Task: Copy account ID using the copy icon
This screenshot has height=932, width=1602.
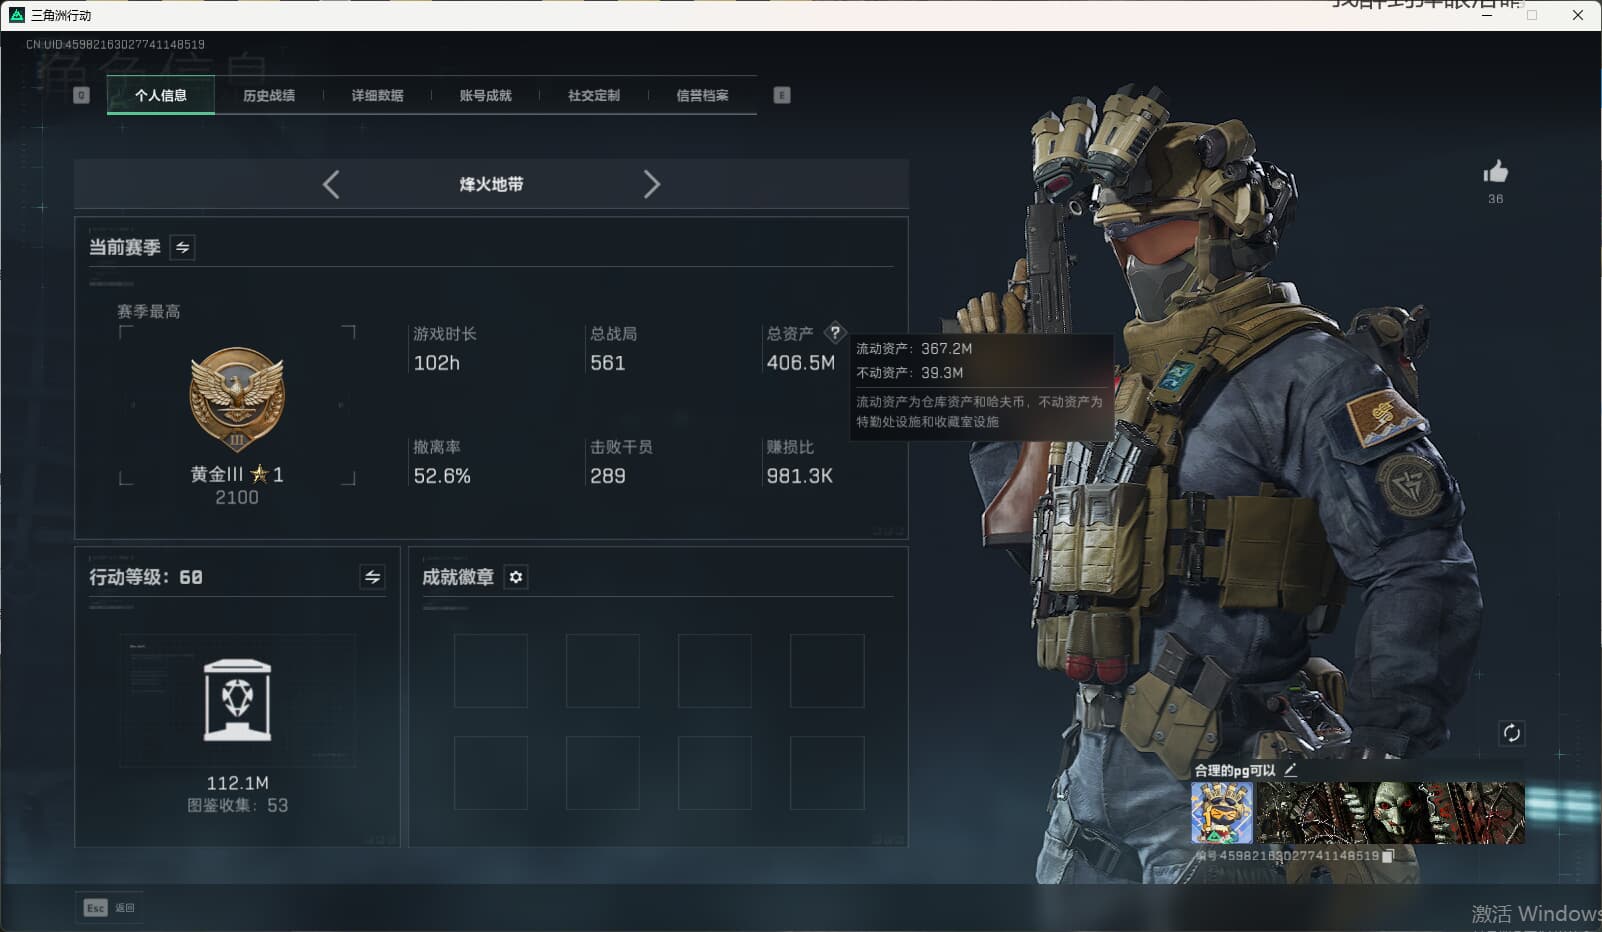Action: point(1388,857)
